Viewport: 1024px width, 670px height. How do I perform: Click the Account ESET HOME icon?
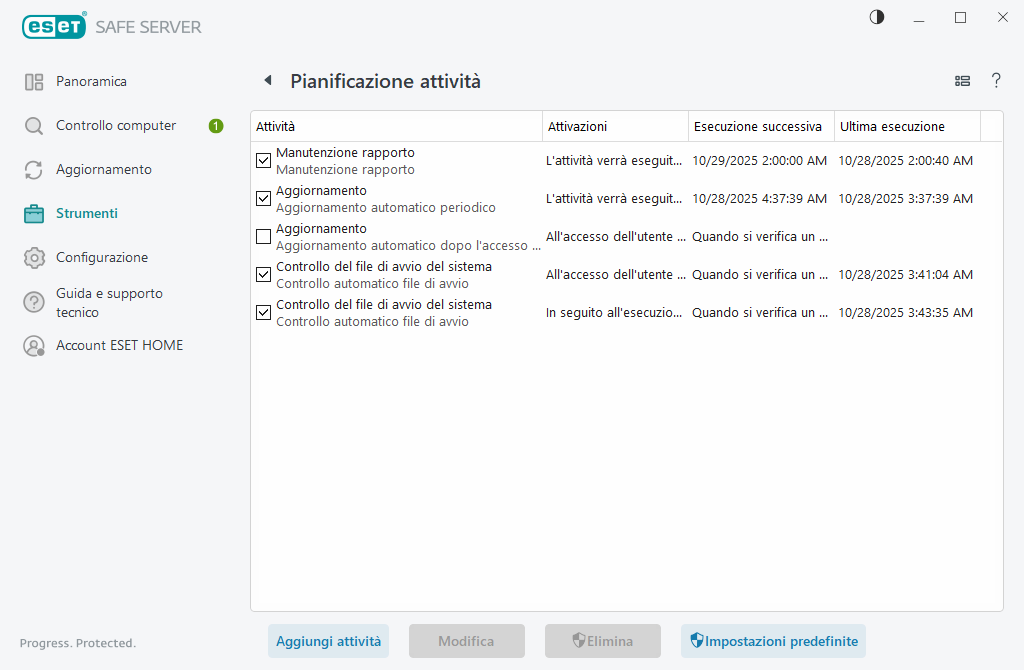pyautogui.click(x=34, y=346)
